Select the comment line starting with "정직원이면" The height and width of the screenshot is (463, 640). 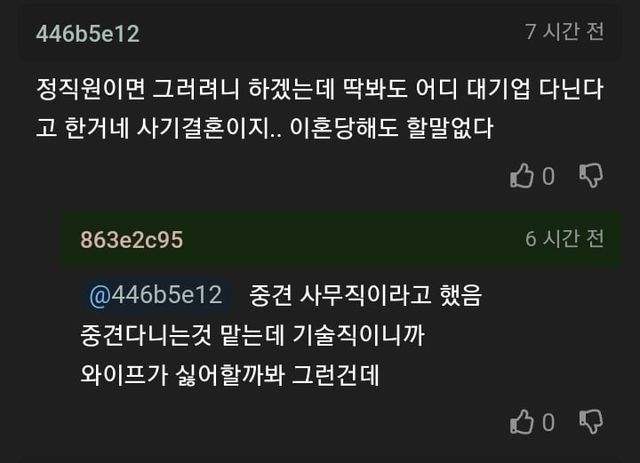coord(318,90)
